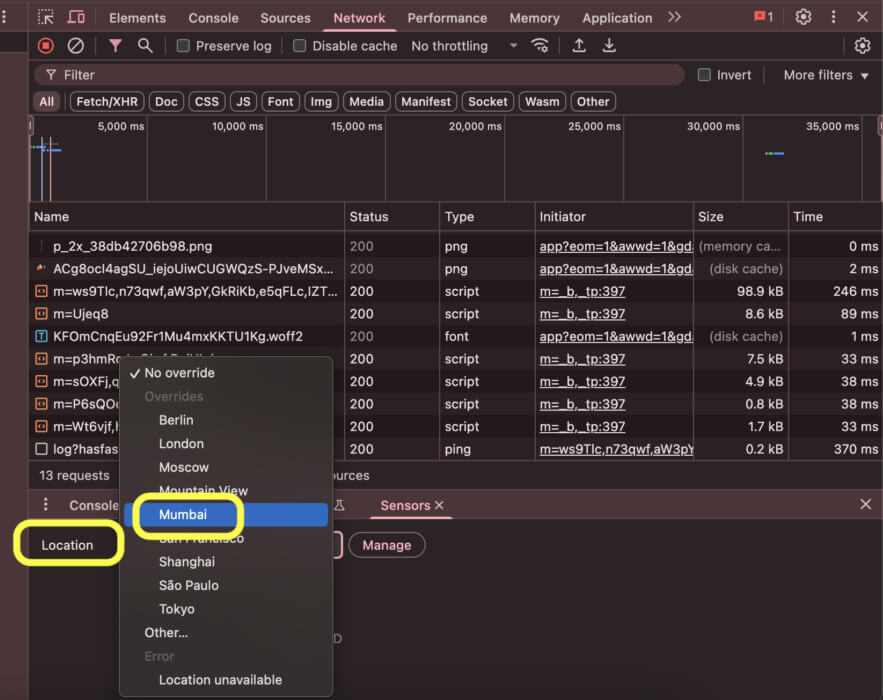Enable Disable cache checkbox
The height and width of the screenshot is (700, 883).
pos(300,46)
